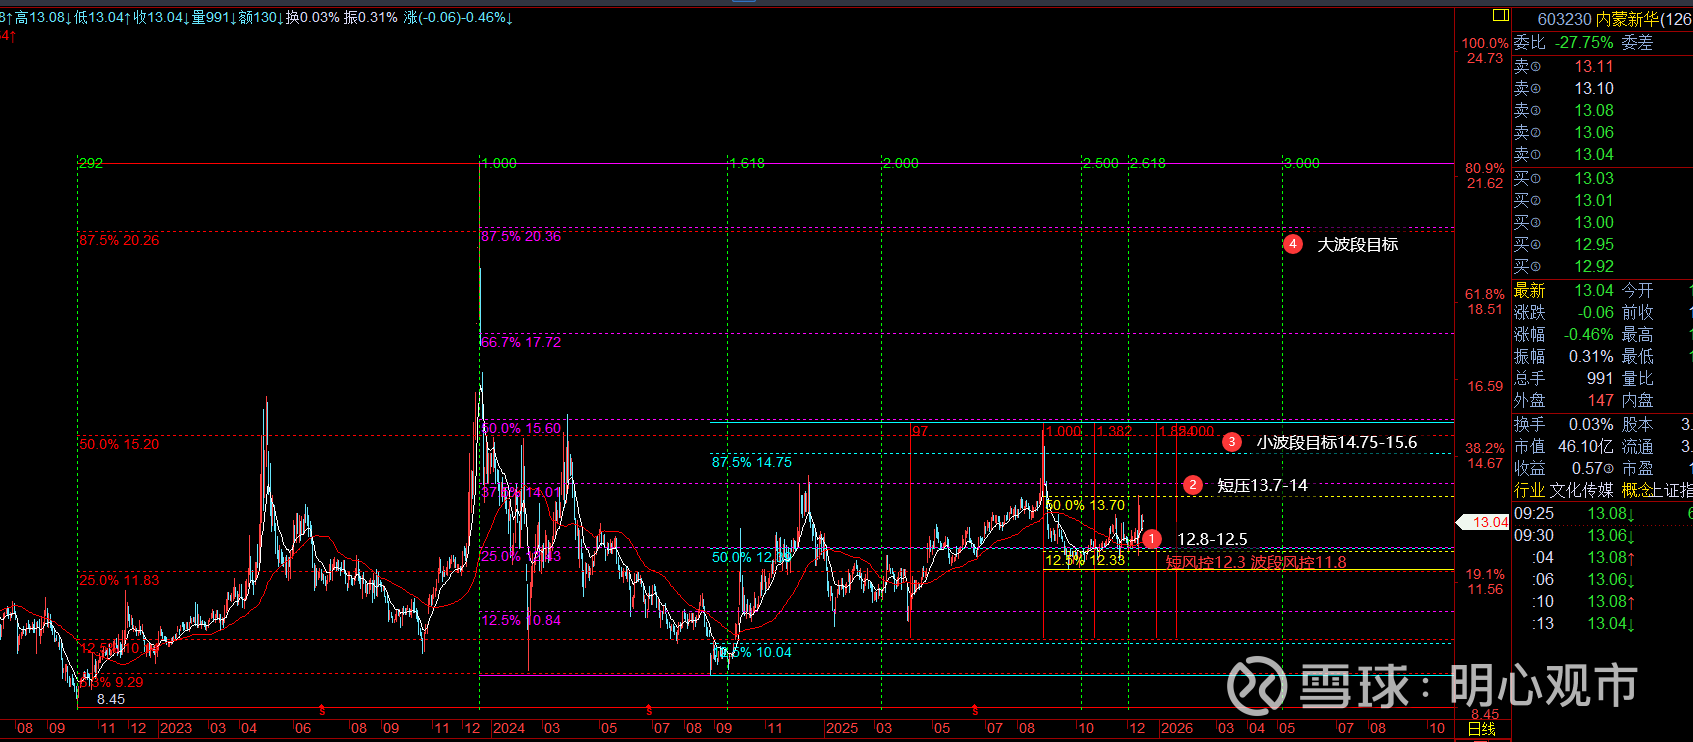Click the 2023 year label on time axis

tap(176, 728)
